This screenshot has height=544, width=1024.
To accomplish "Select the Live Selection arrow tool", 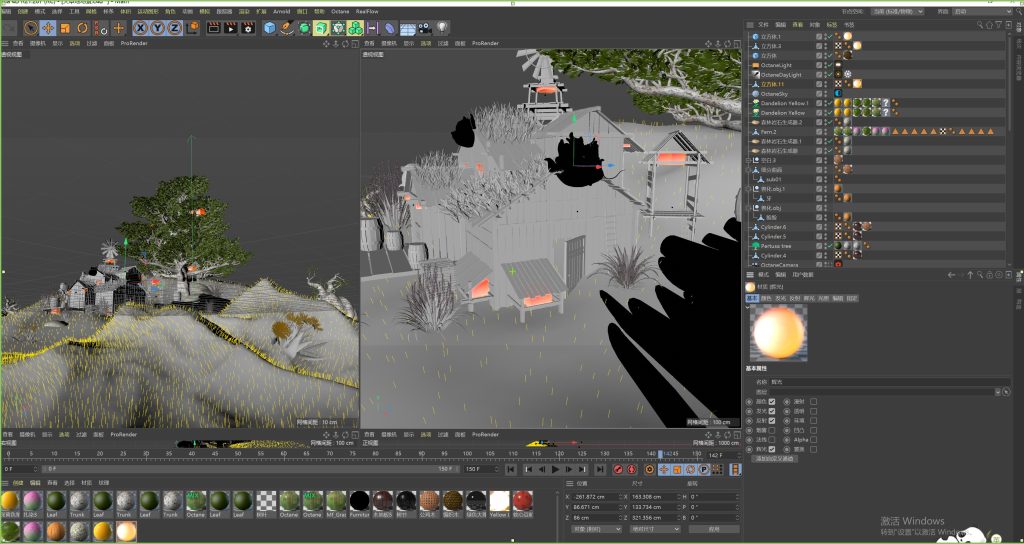I will (30, 28).
